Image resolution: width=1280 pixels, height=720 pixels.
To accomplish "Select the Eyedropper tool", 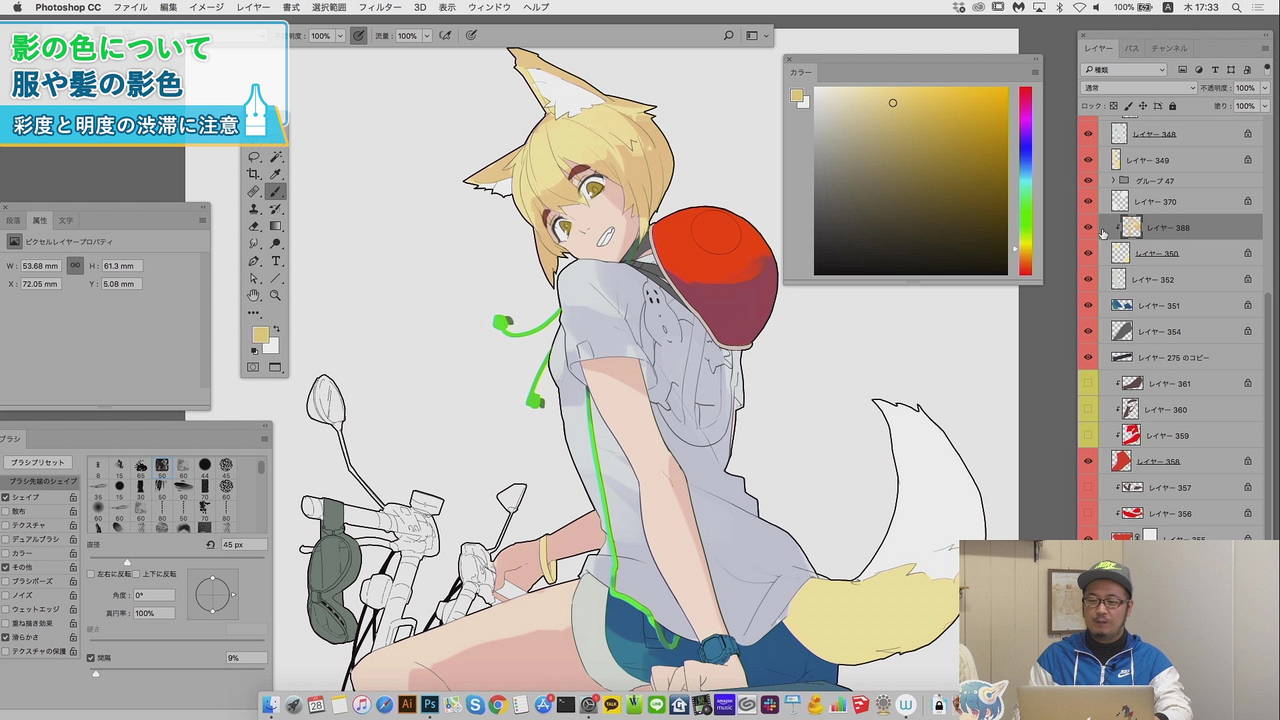I will point(276,174).
